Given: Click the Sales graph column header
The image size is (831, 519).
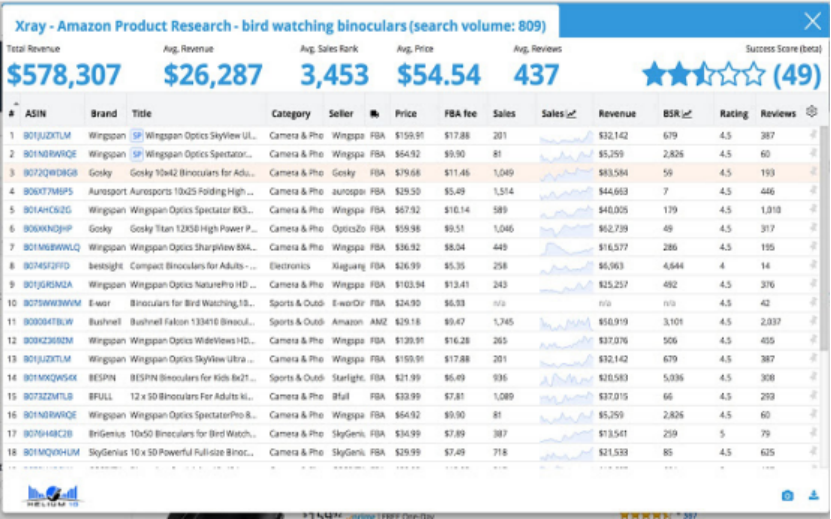Looking at the screenshot, I should 559,114.
